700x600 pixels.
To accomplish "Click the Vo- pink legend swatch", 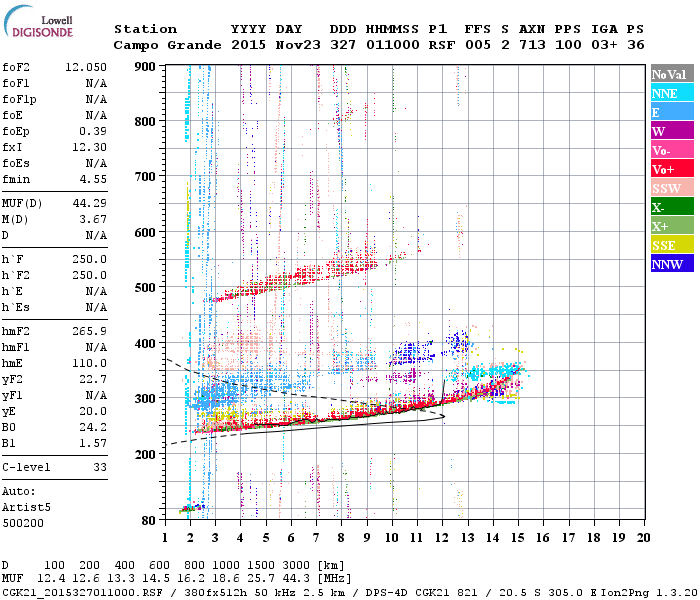I will pos(672,150).
